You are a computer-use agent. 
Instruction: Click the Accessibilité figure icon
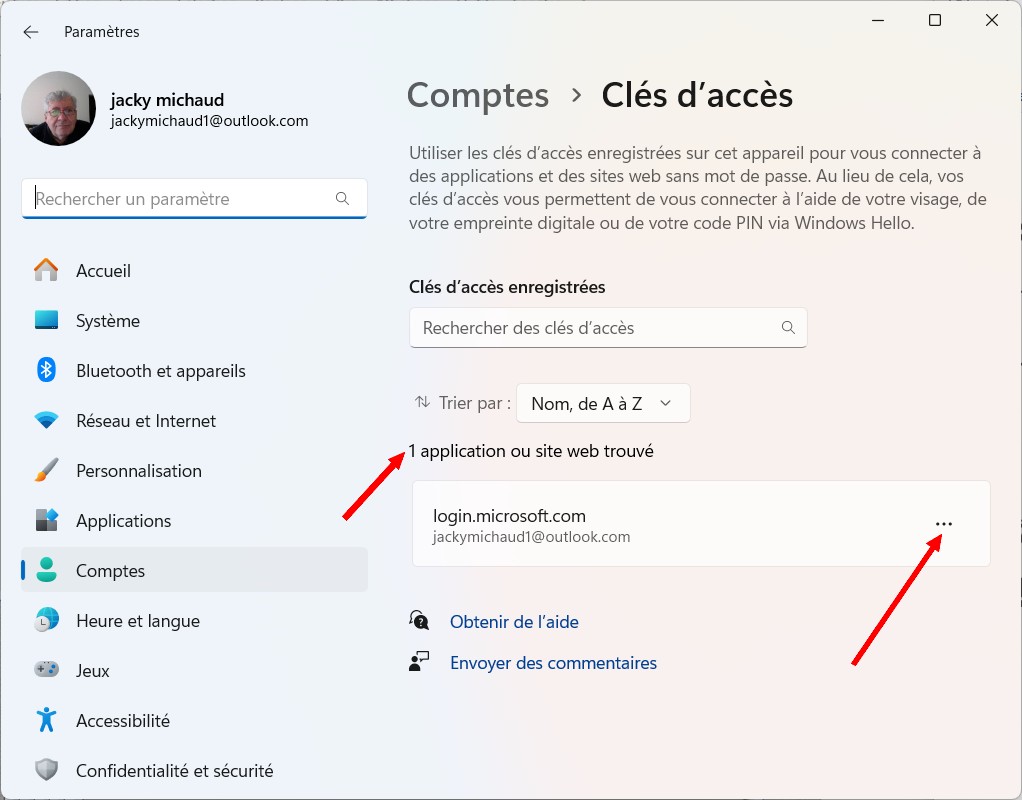click(x=46, y=720)
